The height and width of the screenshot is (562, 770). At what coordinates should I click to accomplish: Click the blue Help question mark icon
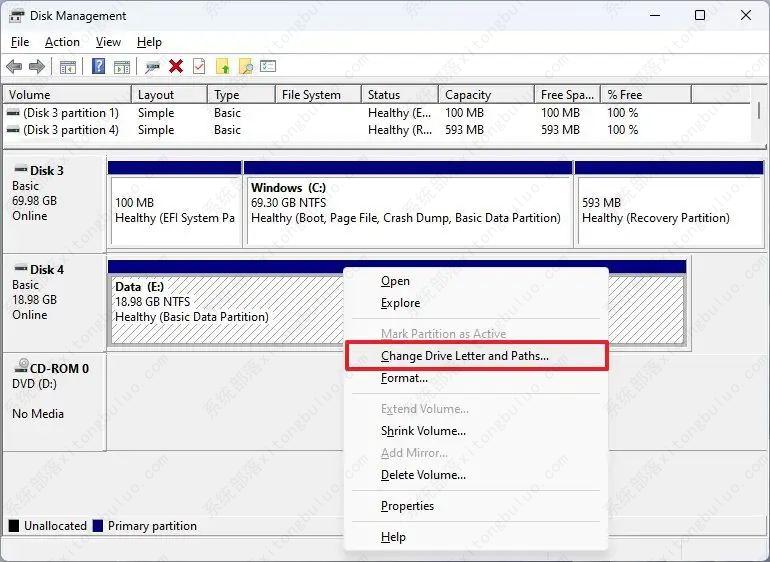click(x=98, y=67)
